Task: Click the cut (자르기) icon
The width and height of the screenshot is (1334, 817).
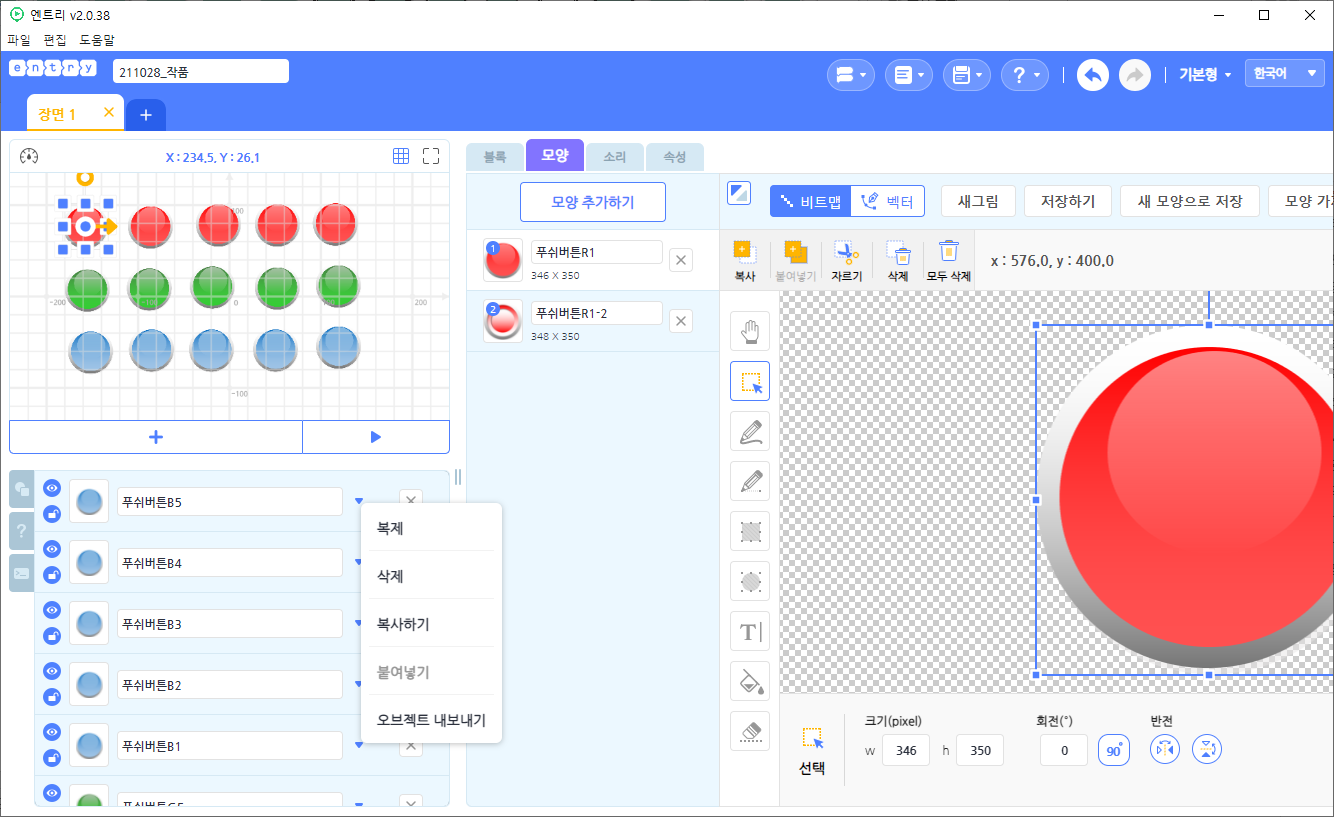Action: point(846,260)
